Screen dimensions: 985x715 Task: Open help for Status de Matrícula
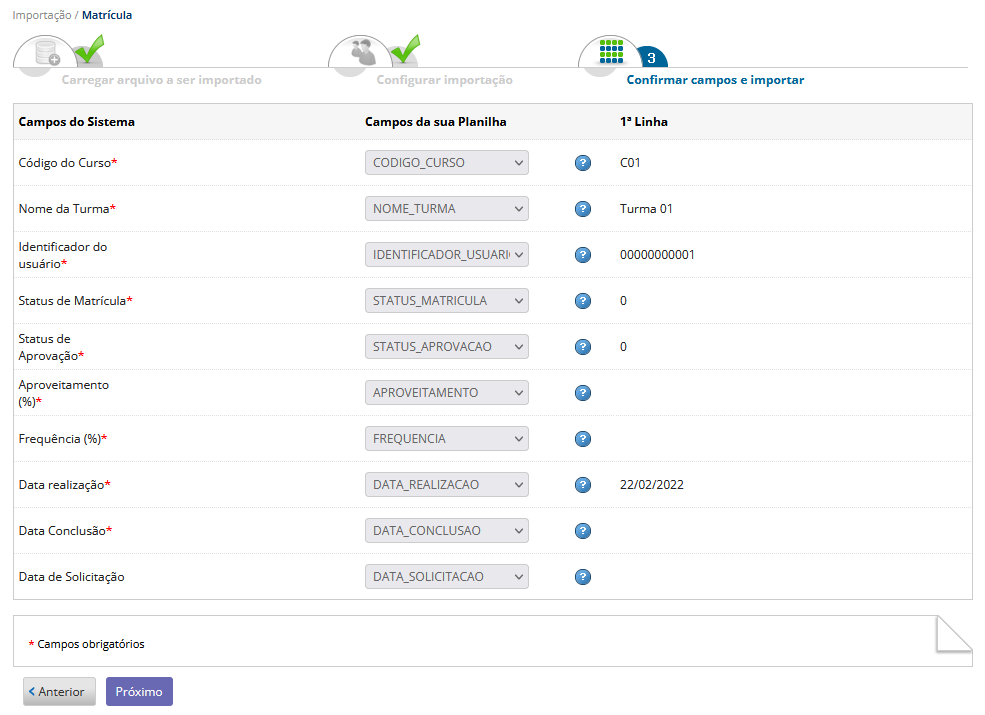[x=583, y=301]
